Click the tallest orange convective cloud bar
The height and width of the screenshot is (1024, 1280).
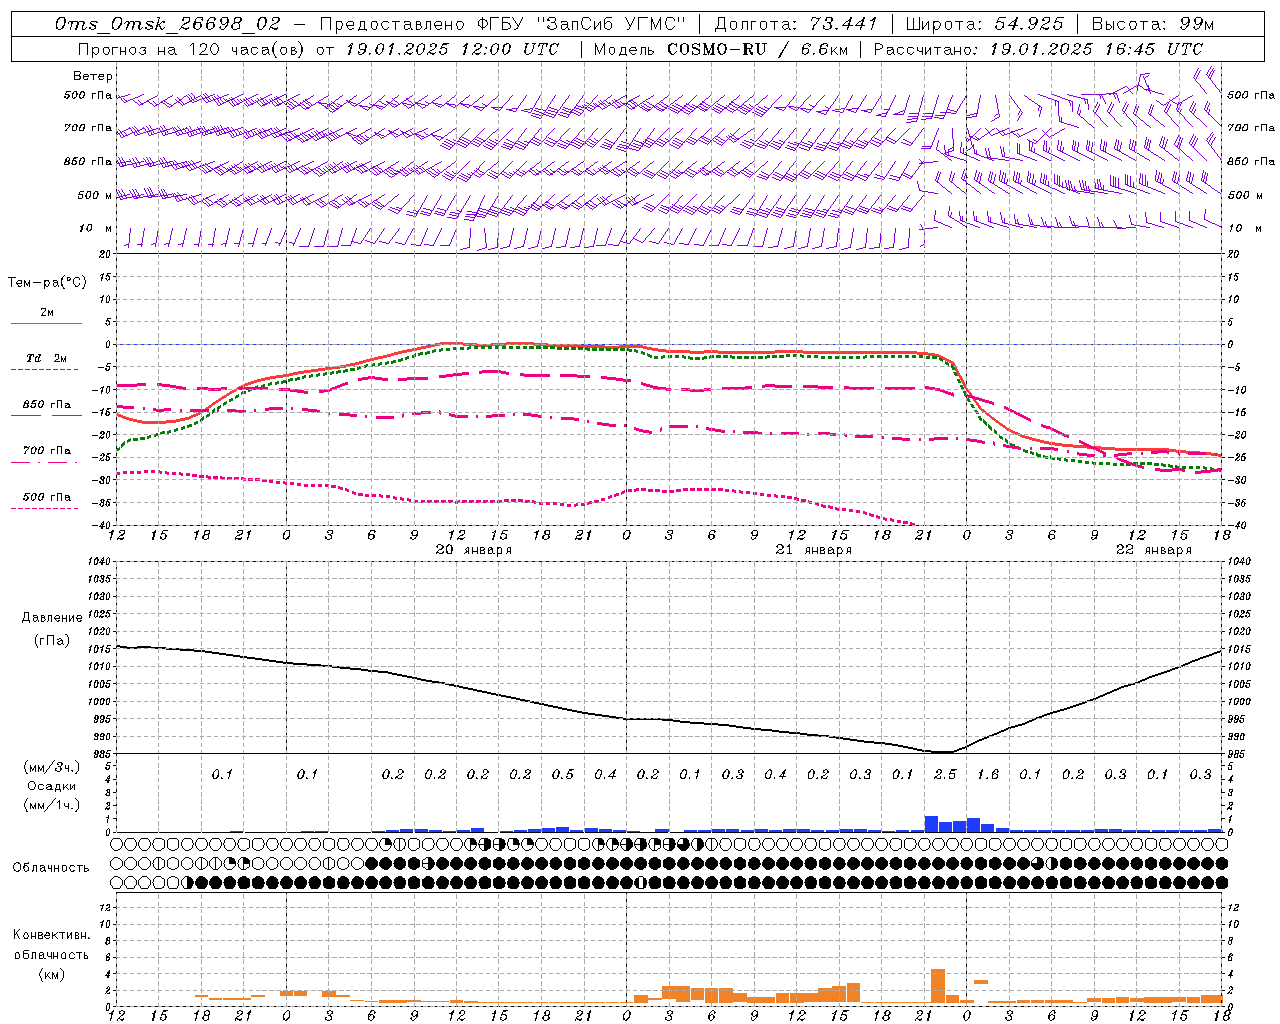938,986
